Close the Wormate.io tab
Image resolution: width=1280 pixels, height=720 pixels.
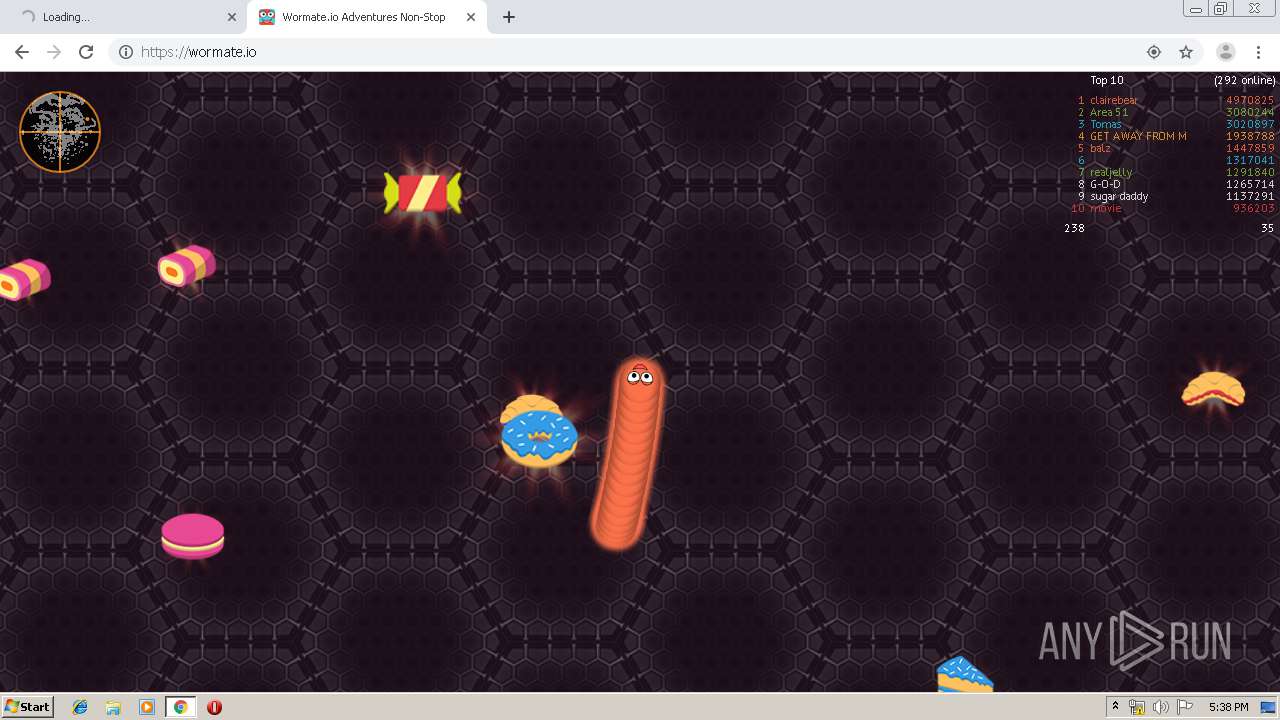(470, 17)
